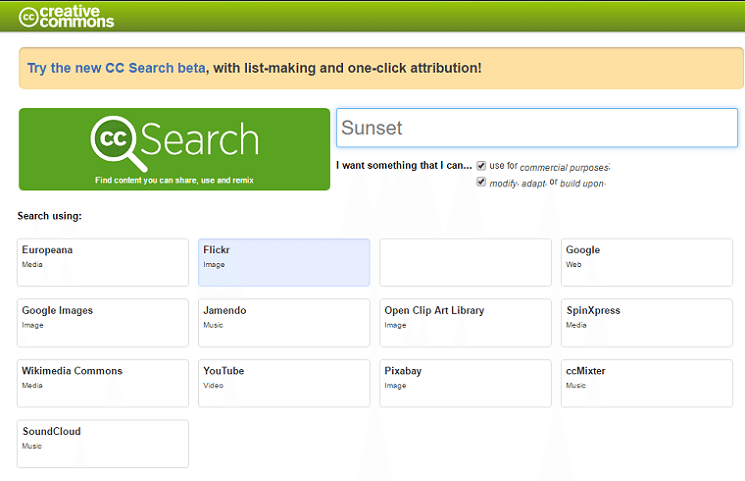Pick Pixabay image search source
This screenshot has height=481, width=745.
465,383
